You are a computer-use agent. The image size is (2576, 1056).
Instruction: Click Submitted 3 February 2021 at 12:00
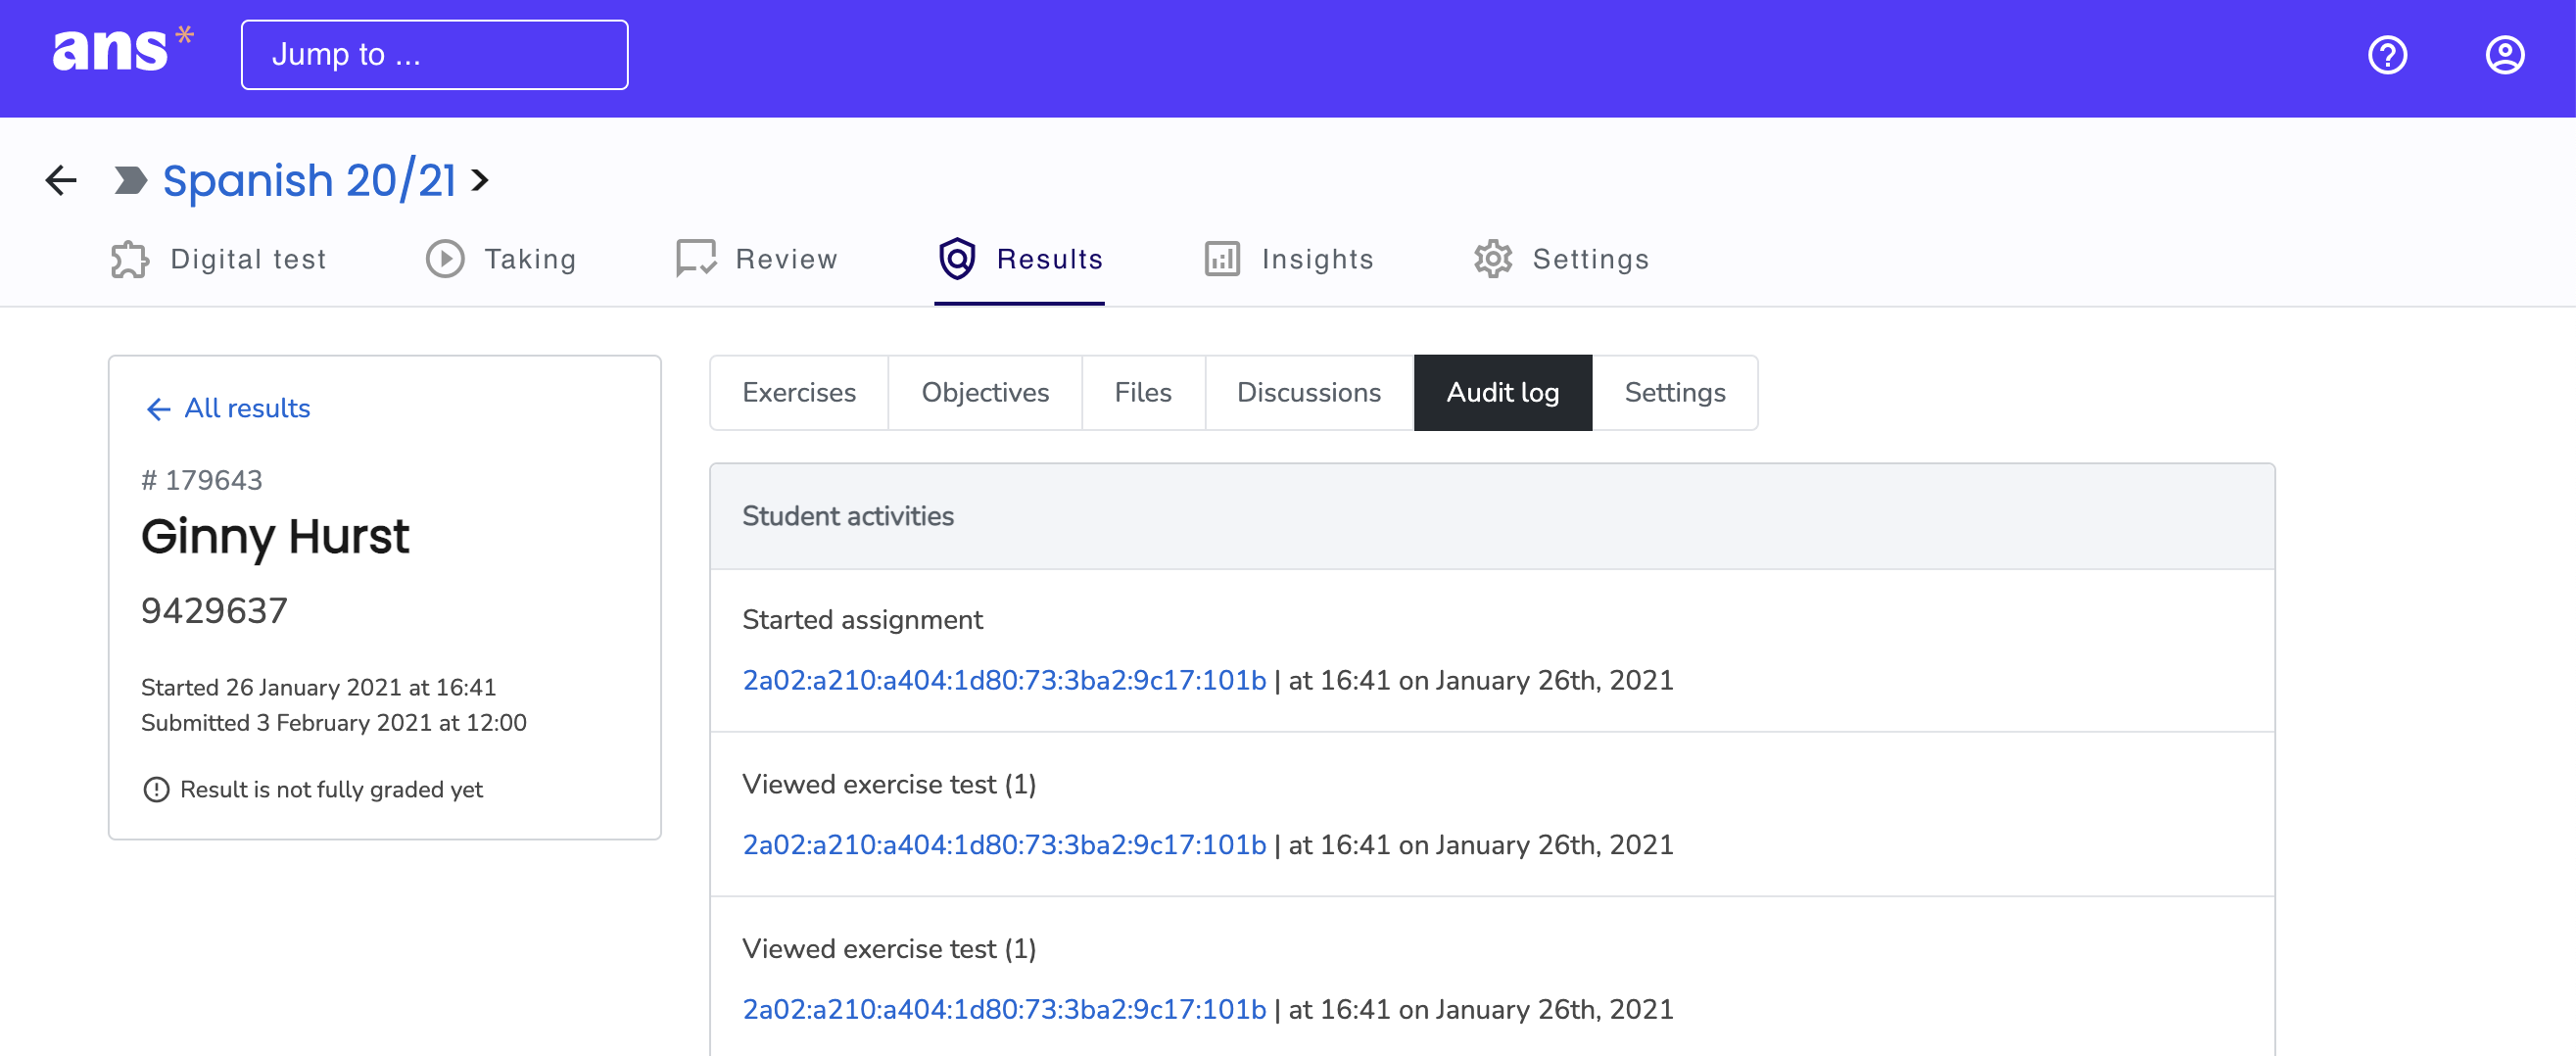(x=333, y=723)
